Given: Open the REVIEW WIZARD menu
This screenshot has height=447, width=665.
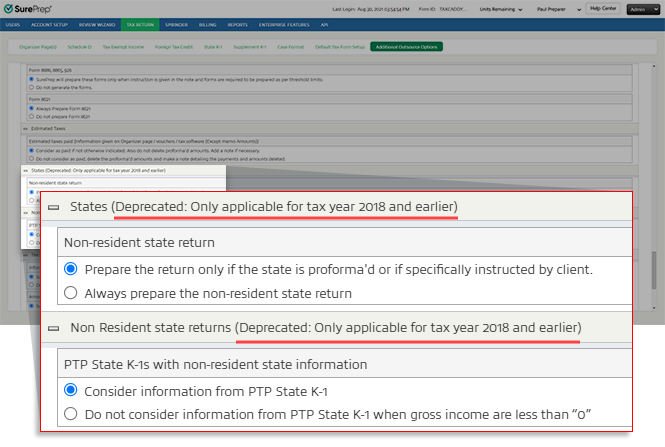Looking at the screenshot, I should (x=97, y=25).
